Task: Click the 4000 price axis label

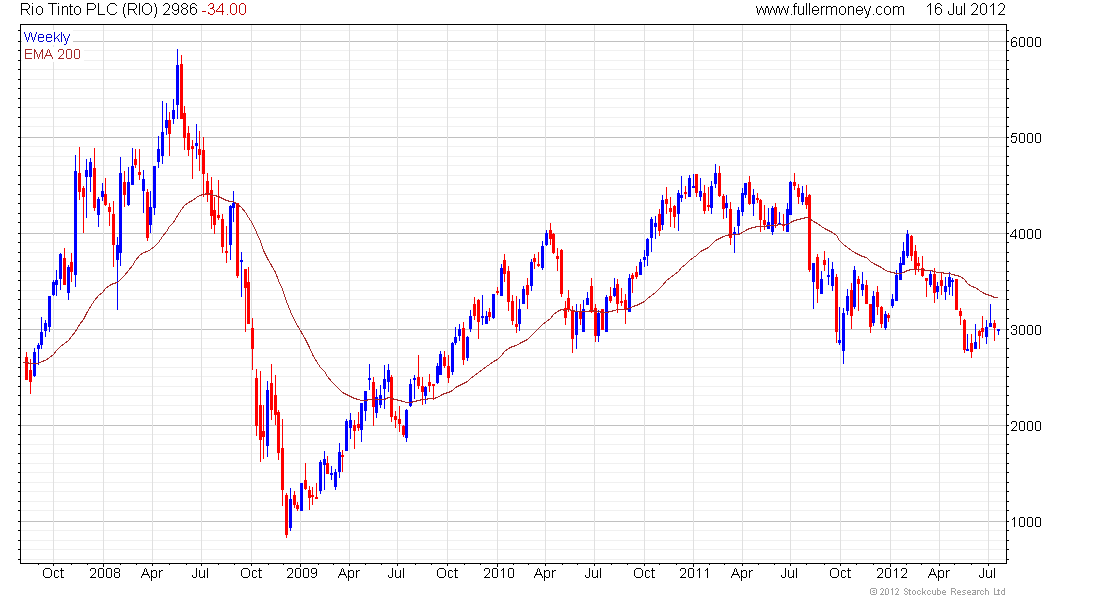Action: click(x=1026, y=234)
